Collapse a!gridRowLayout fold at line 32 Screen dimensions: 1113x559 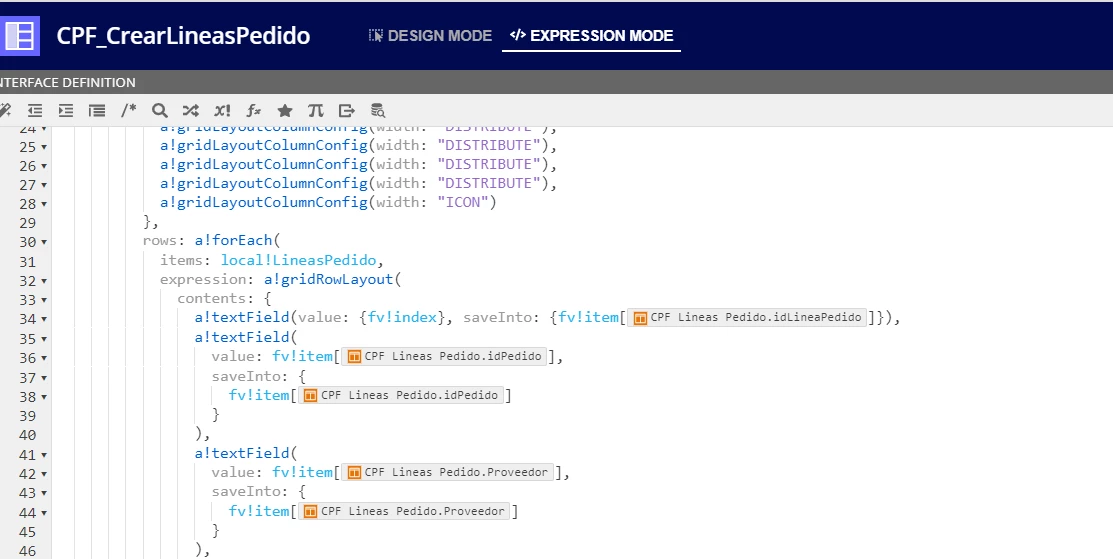(44, 282)
